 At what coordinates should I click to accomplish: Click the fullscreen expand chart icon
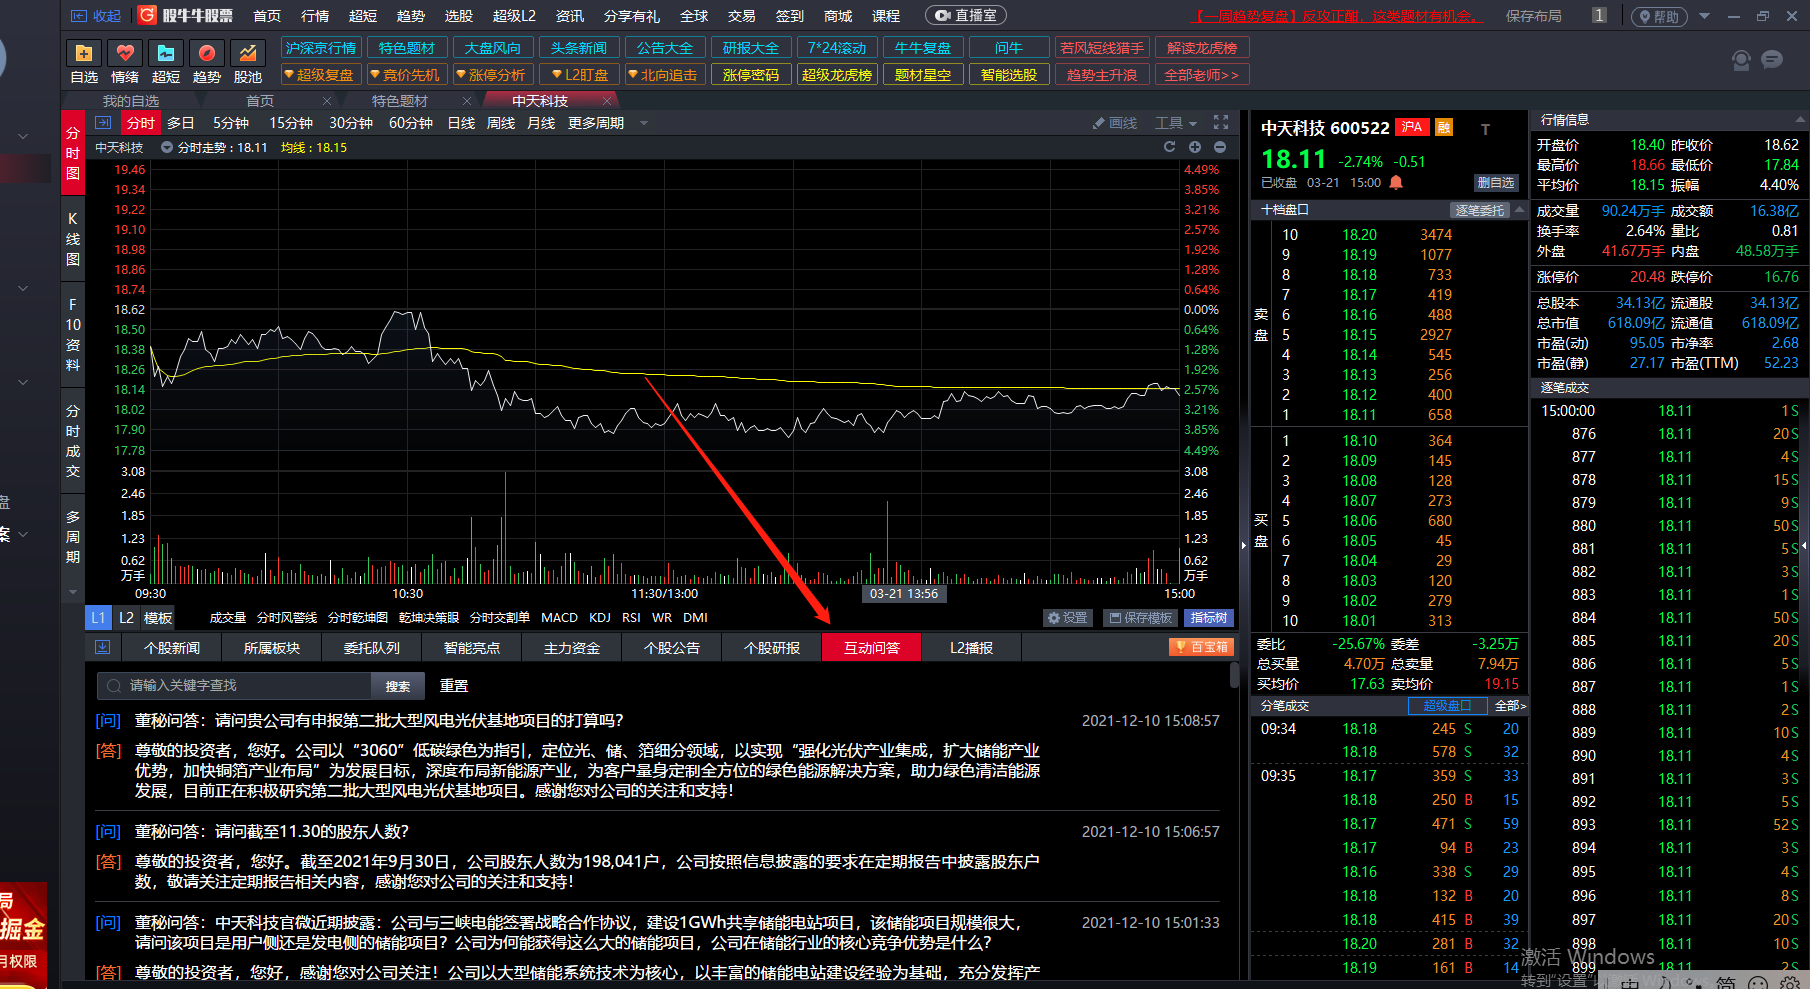1221,122
